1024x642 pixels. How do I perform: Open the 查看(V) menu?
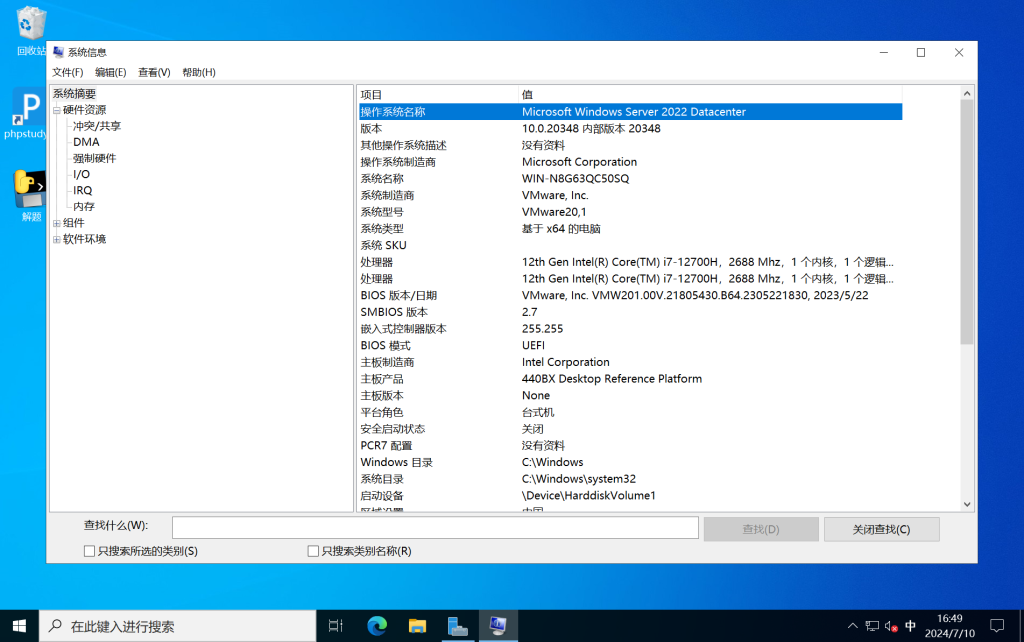click(154, 72)
